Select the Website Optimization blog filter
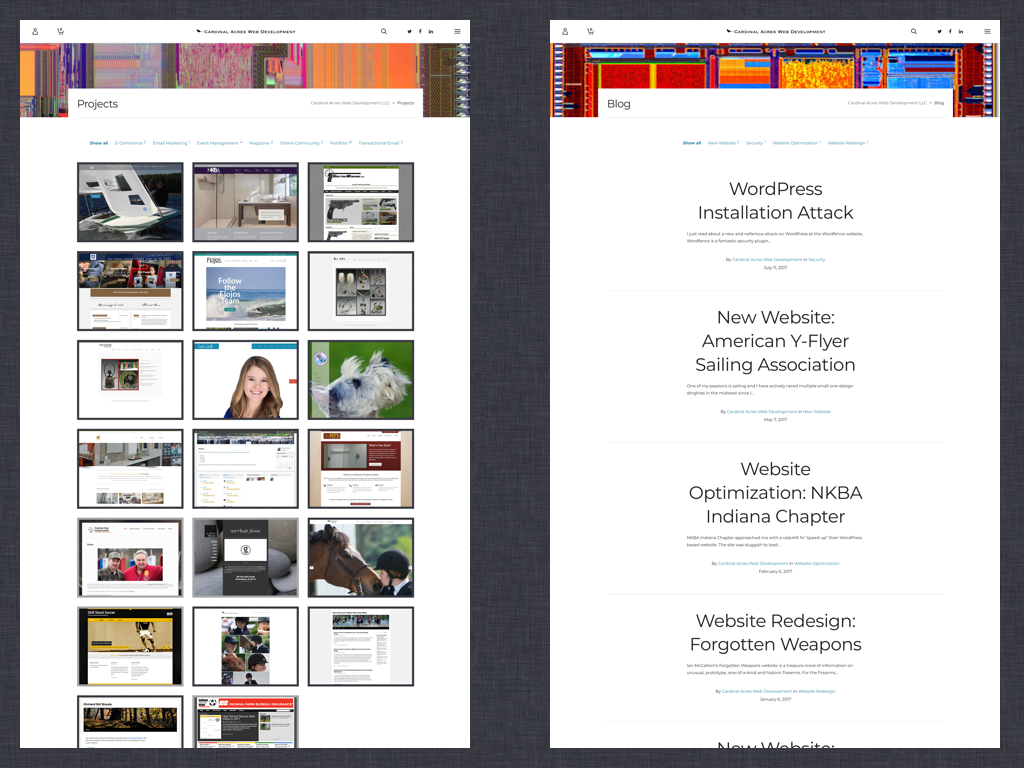The height and width of the screenshot is (768, 1024). (797, 143)
